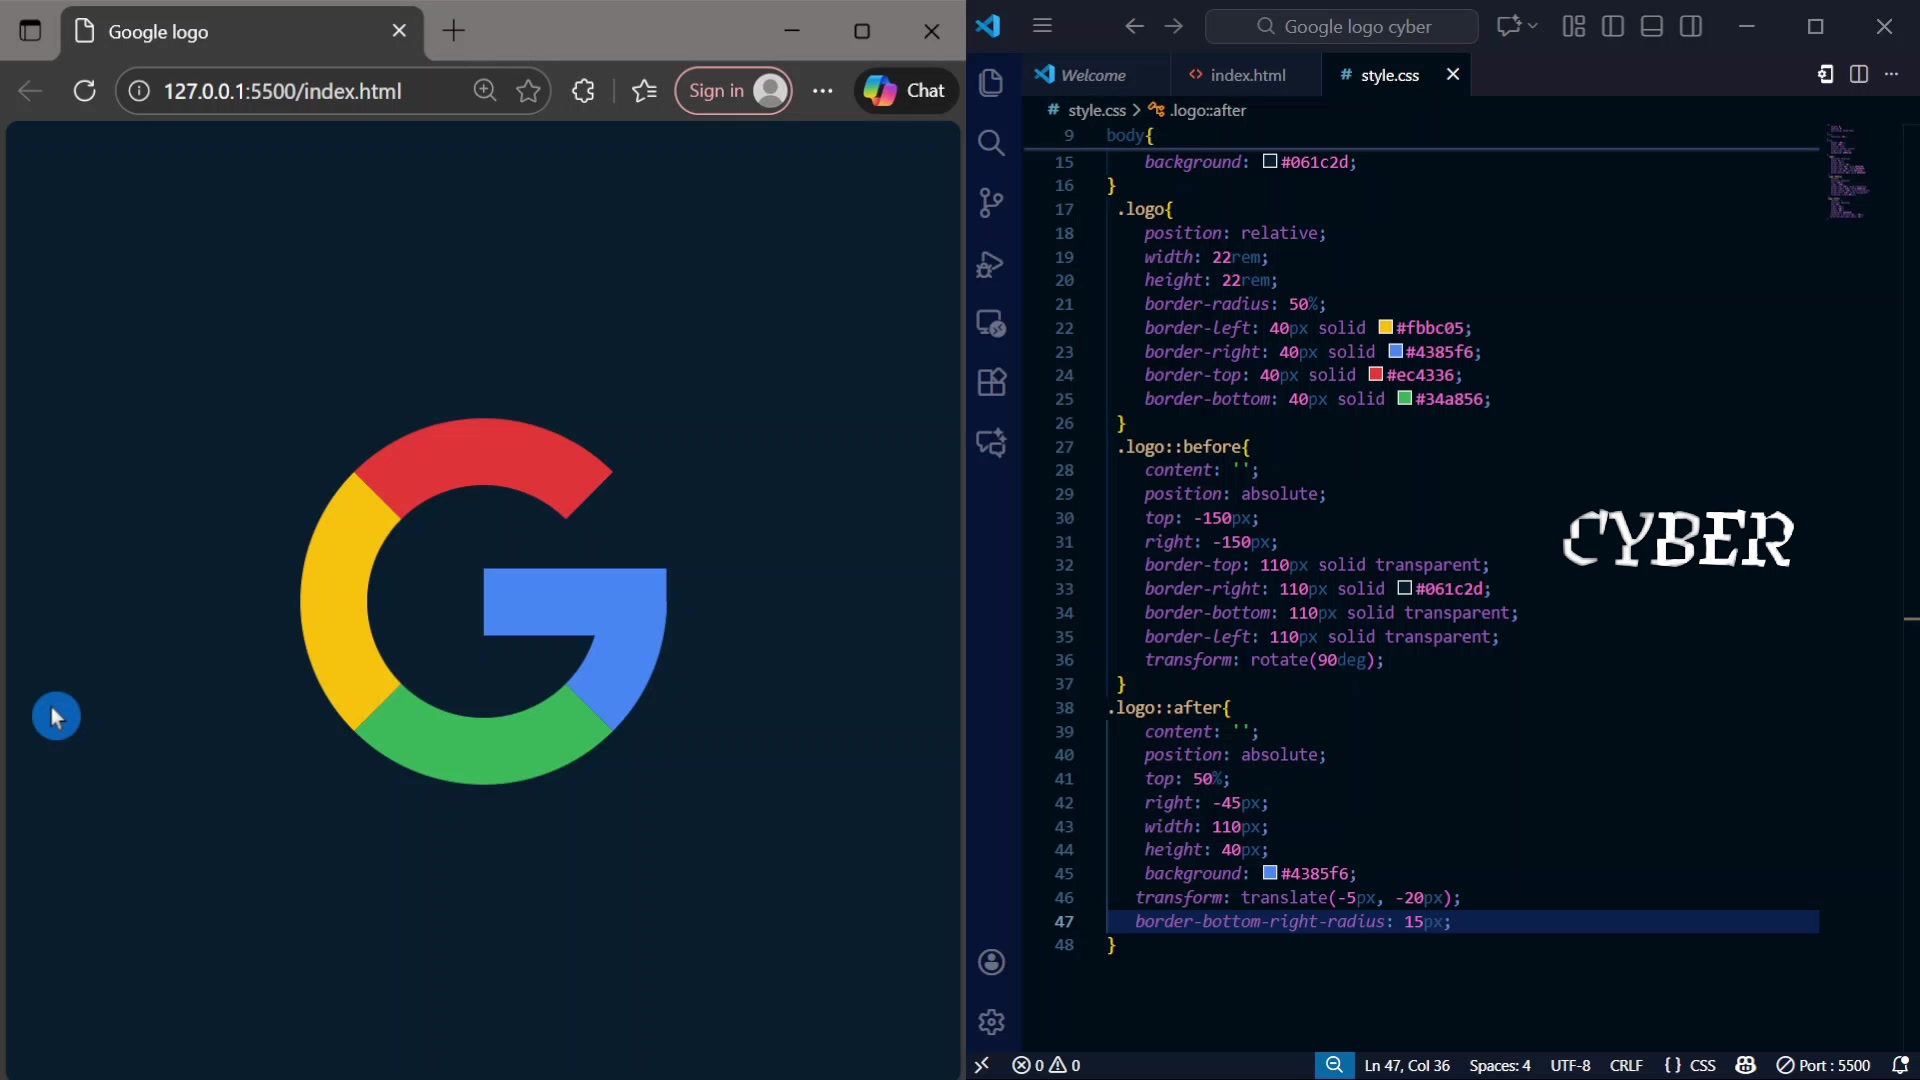1920x1080 pixels.
Task: Click UTF-8 encoding in status bar
Action: pos(1570,1065)
